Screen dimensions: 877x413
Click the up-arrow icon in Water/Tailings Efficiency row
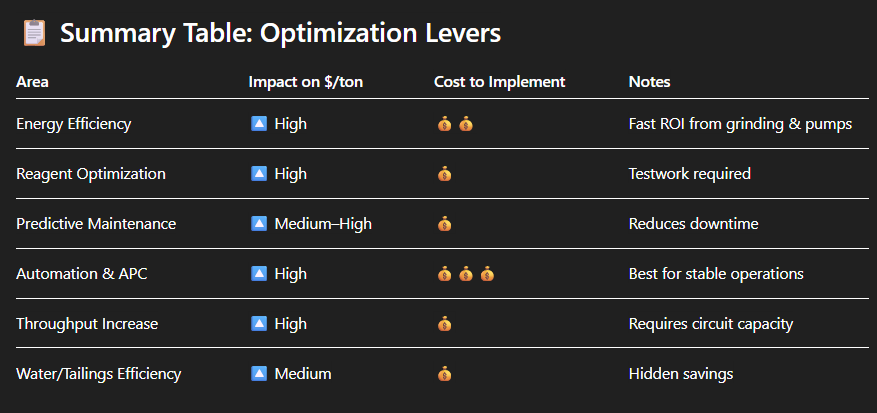(x=259, y=374)
